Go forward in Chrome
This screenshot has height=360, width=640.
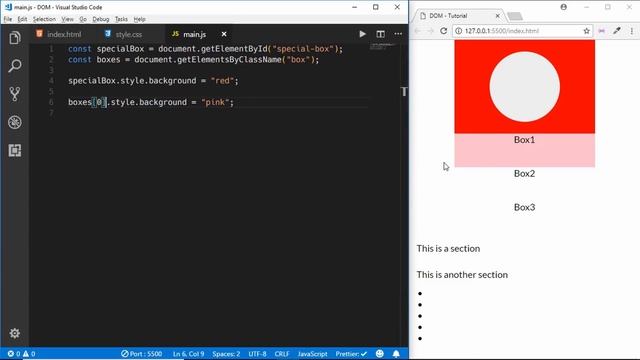[430, 31]
